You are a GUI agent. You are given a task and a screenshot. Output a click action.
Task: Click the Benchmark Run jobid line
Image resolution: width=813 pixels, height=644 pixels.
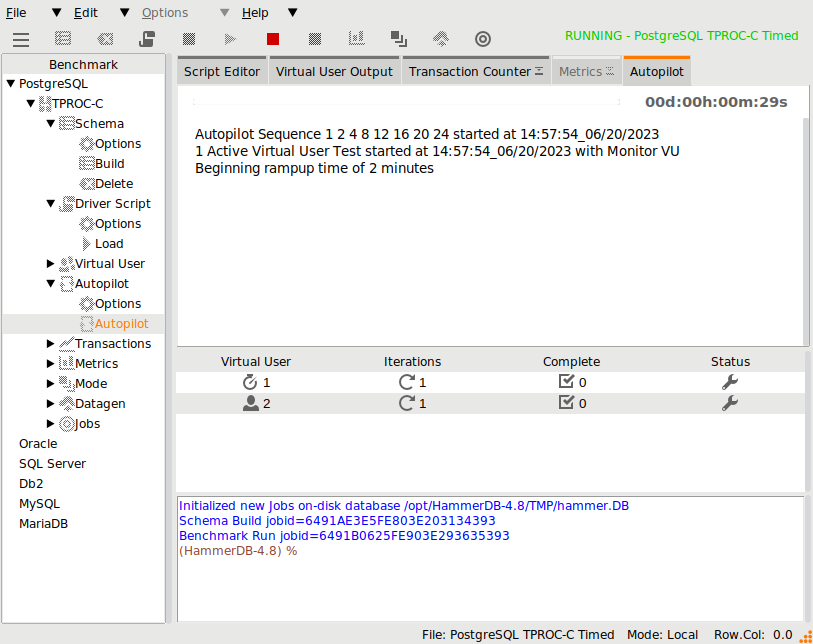pyautogui.click(x=344, y=536)
